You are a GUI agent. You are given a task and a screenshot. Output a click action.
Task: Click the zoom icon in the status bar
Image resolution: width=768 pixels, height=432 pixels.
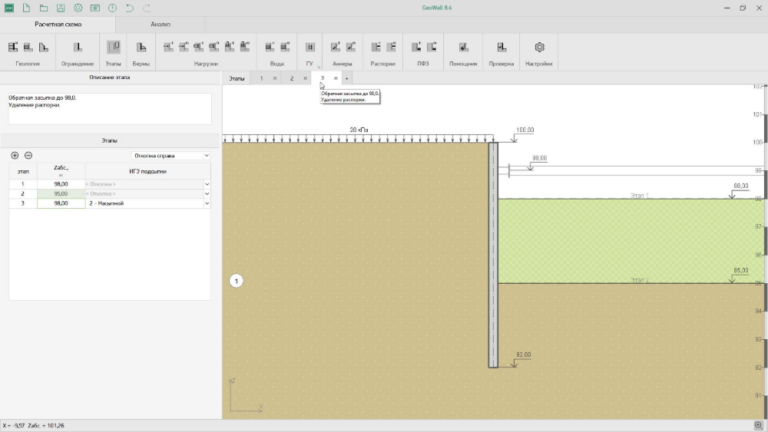(758, 426)
